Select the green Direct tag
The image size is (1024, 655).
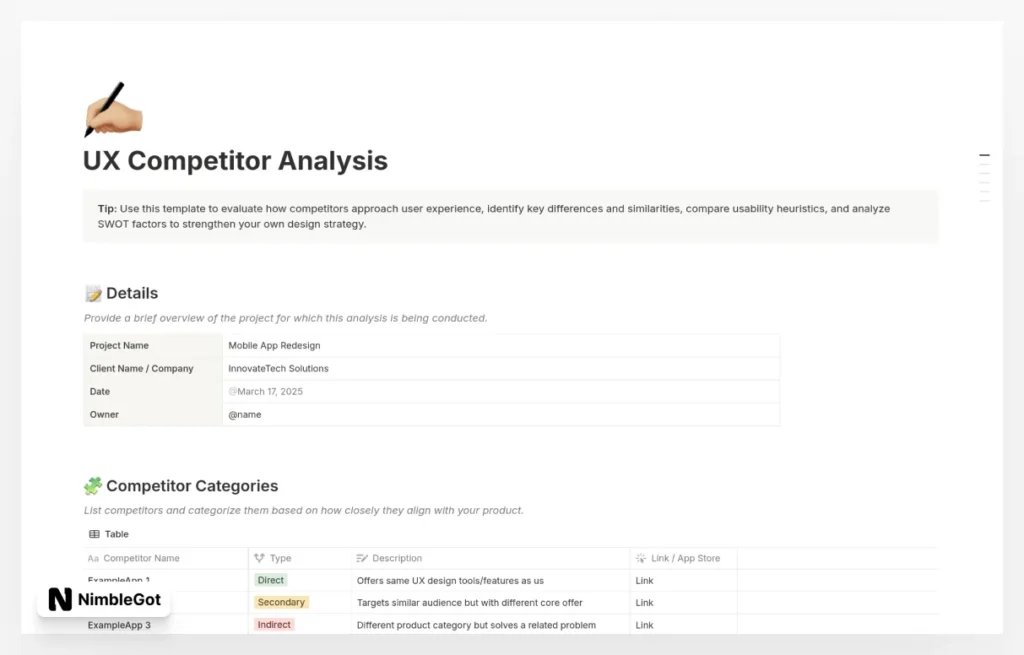270,580
